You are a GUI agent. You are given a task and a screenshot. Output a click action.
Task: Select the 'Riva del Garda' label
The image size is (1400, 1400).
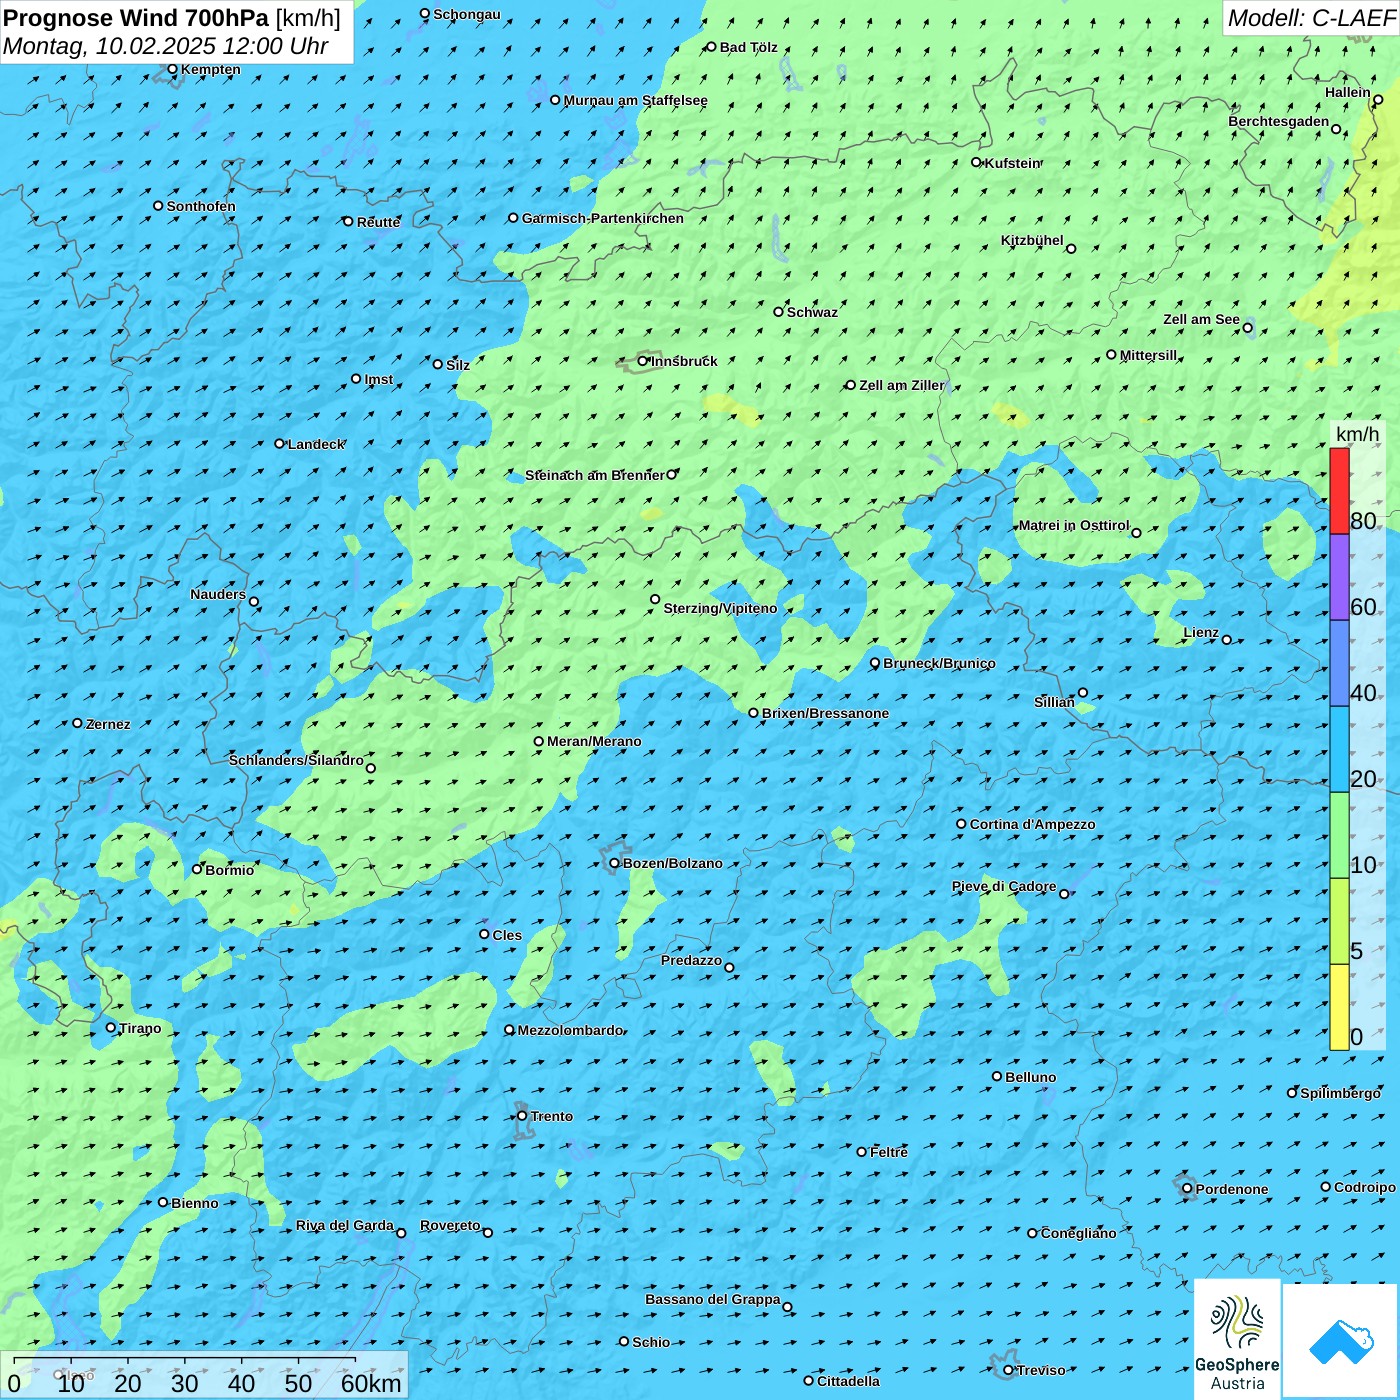point(345,1225)
